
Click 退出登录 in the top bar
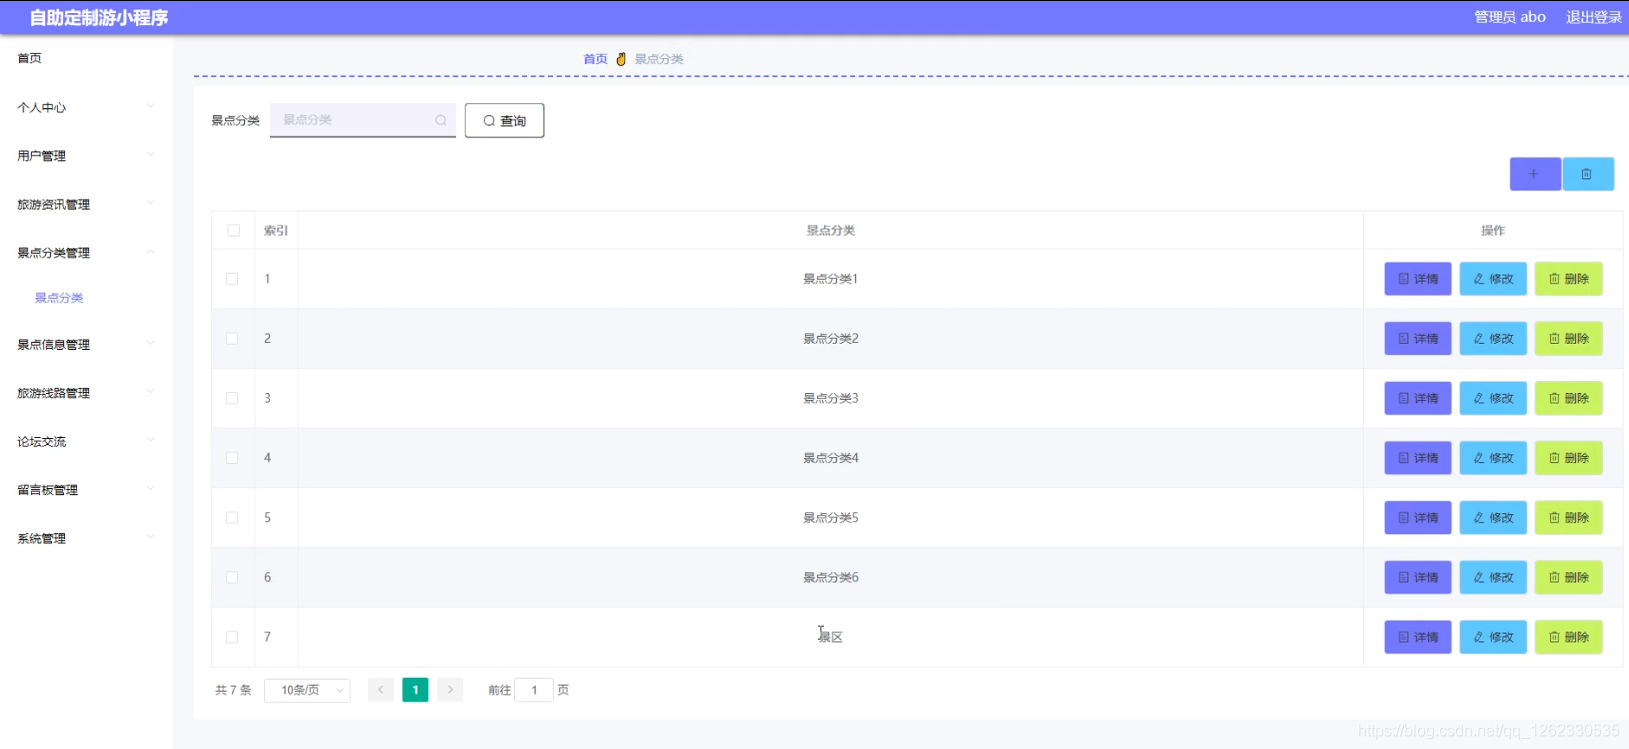click(1594, 17)
